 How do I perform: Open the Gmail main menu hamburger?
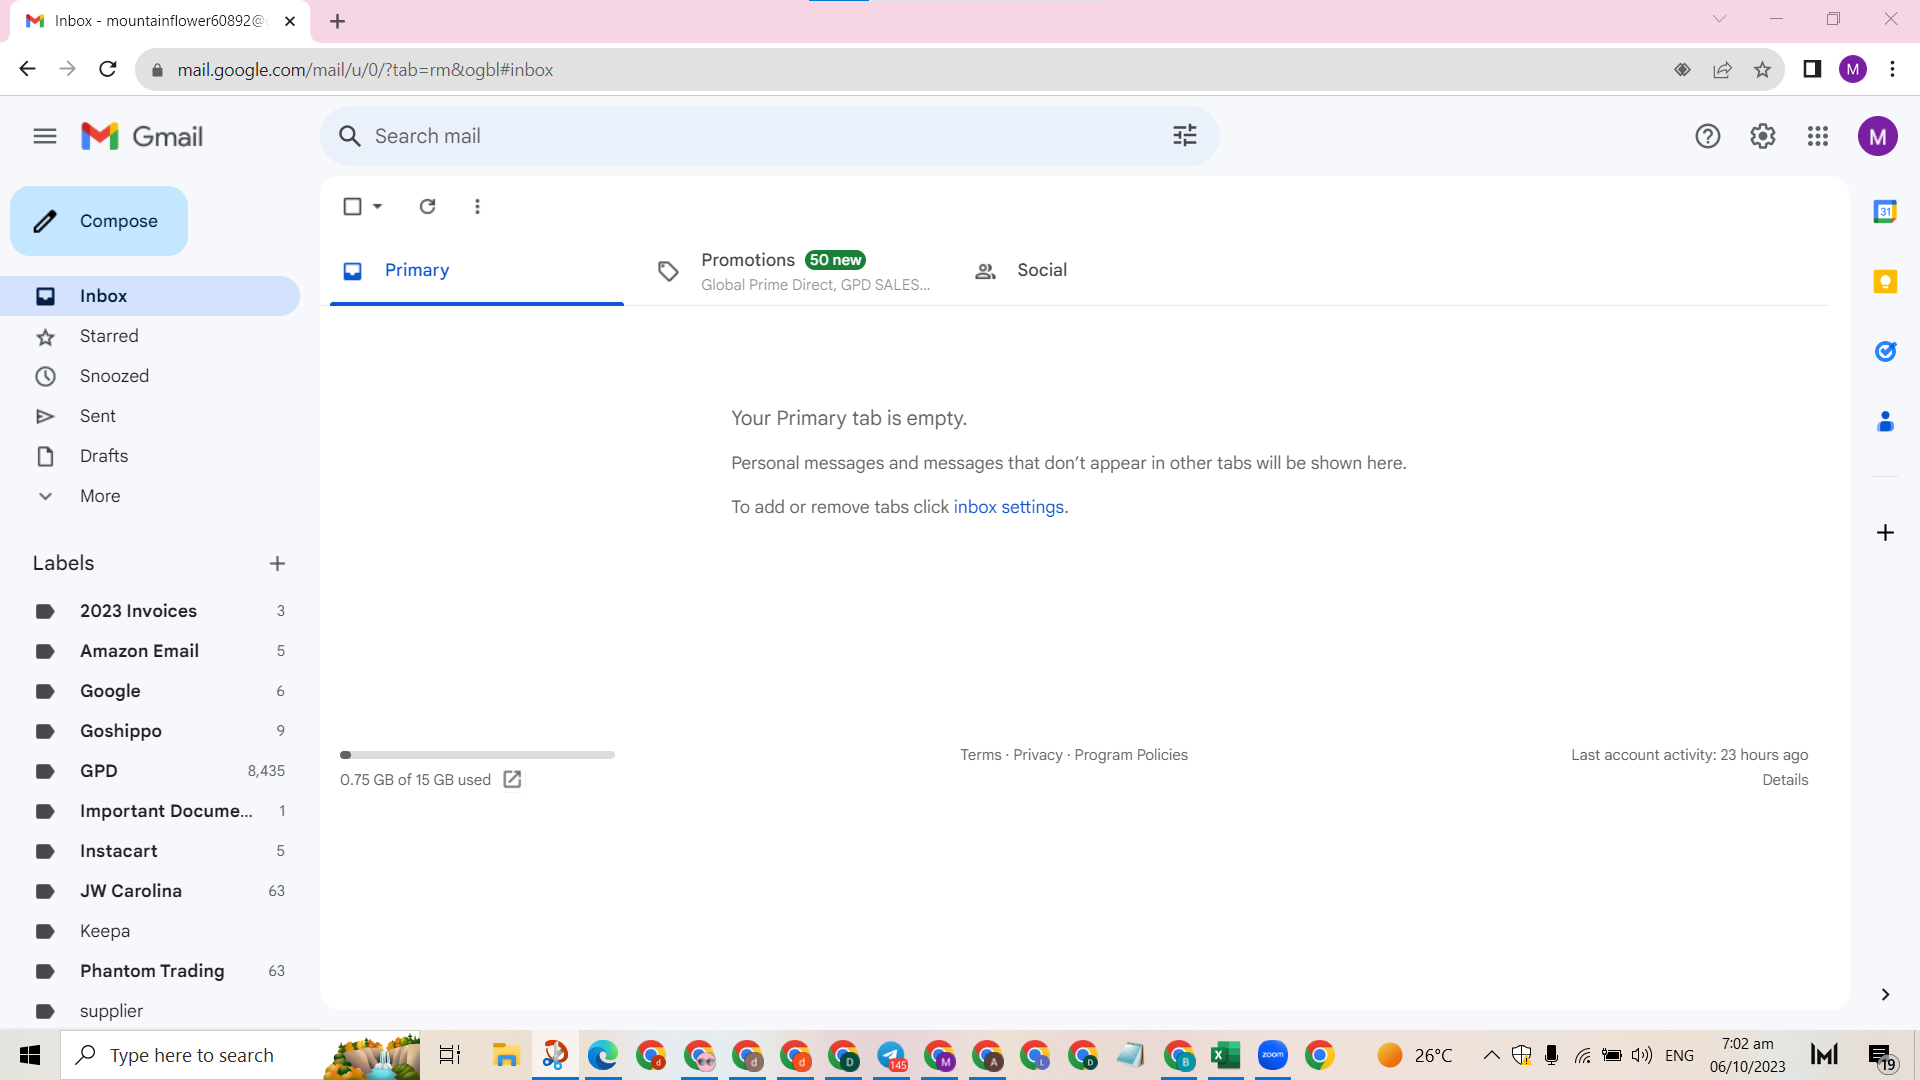tap(45, 136)
